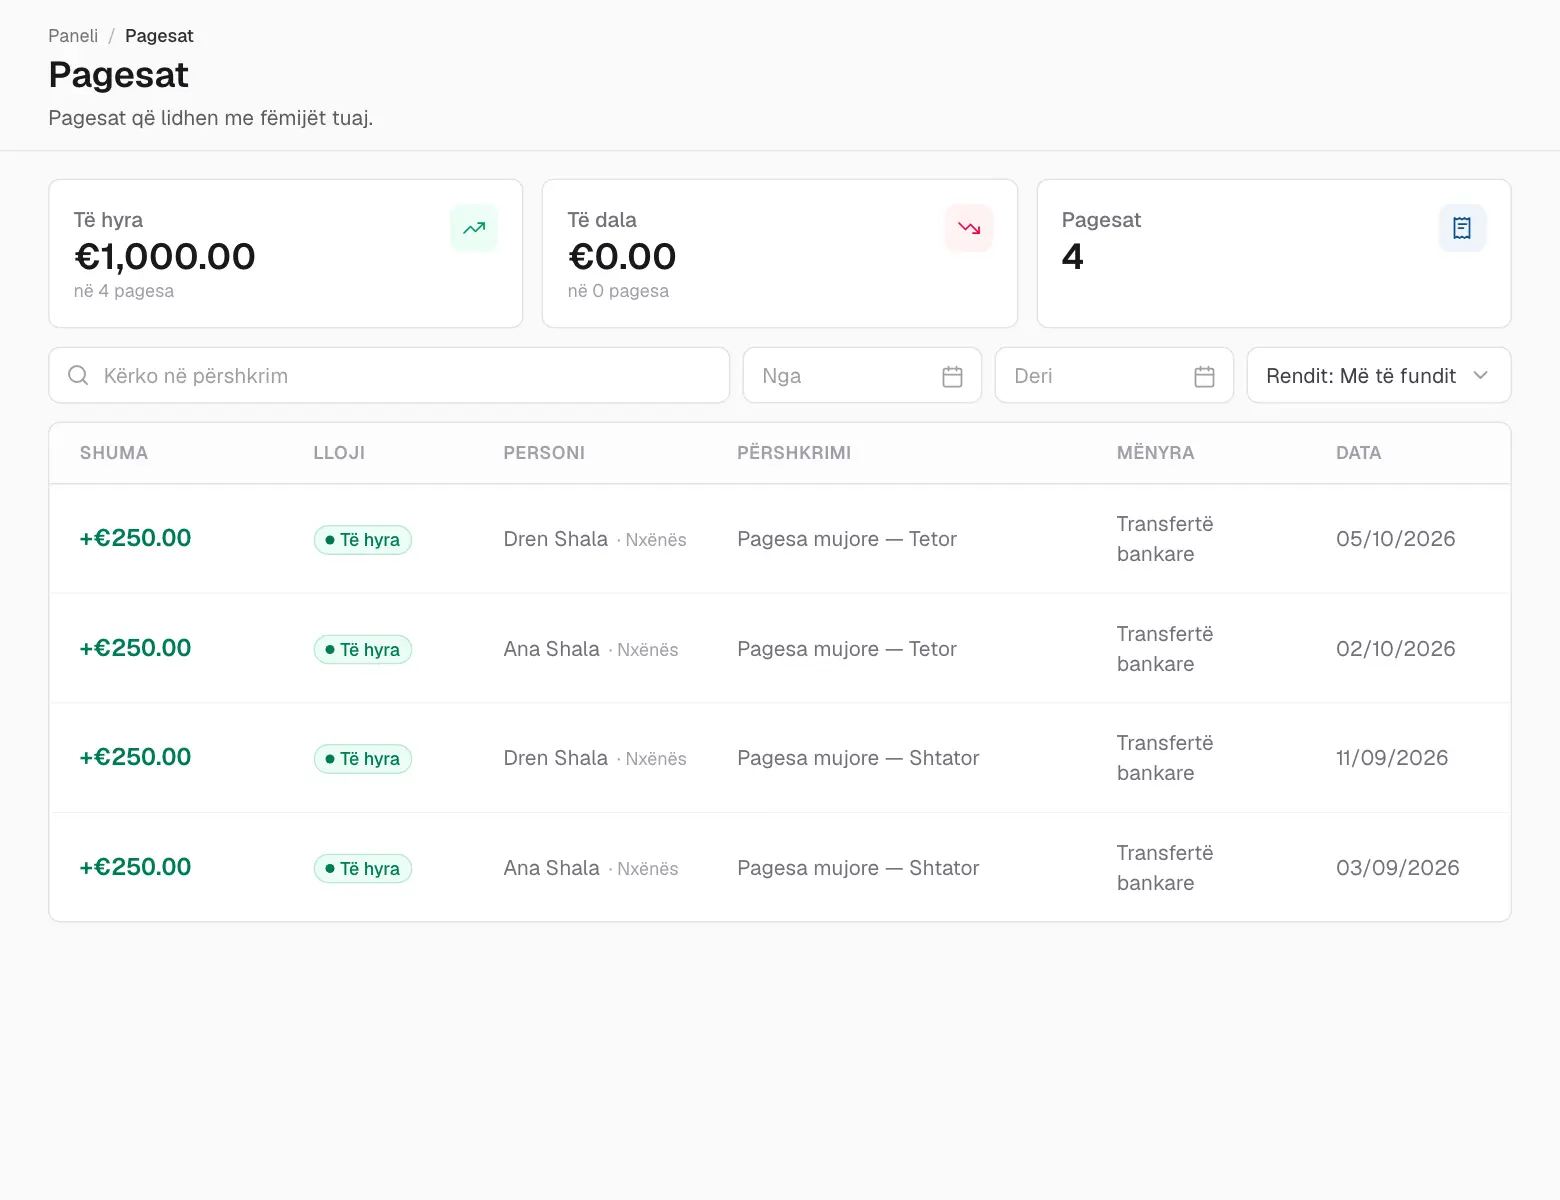This screenshot has height=1200, width=1560.
Task: Click the LLOJI column header
Action: [339, 453]
